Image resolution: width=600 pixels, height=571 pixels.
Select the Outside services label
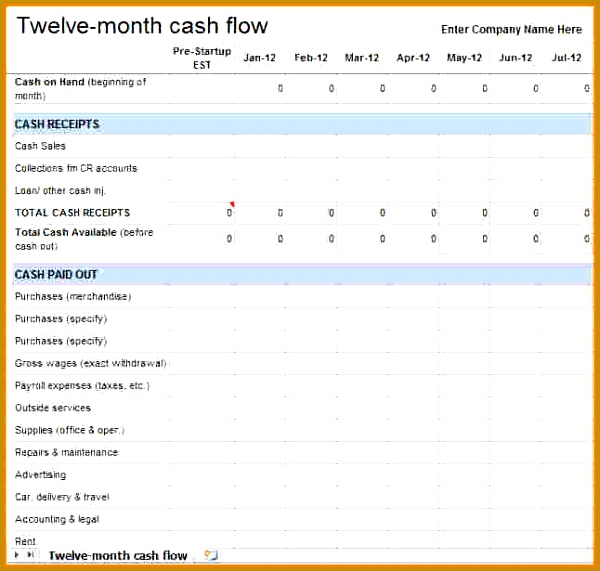pyautogui.click(x=53, y=408)
